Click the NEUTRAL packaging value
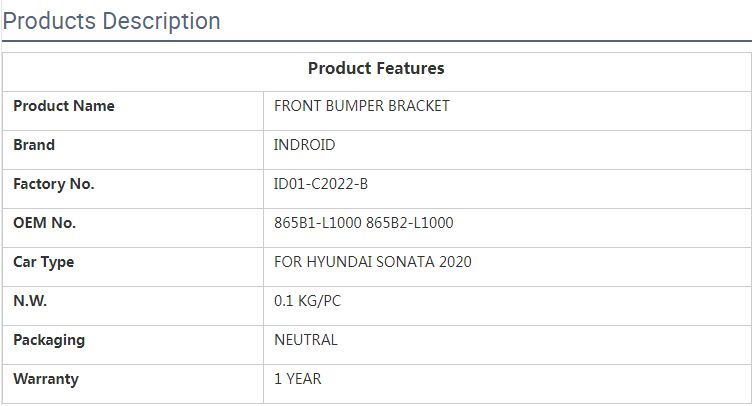The image size is (754, 406). point(306,340)
